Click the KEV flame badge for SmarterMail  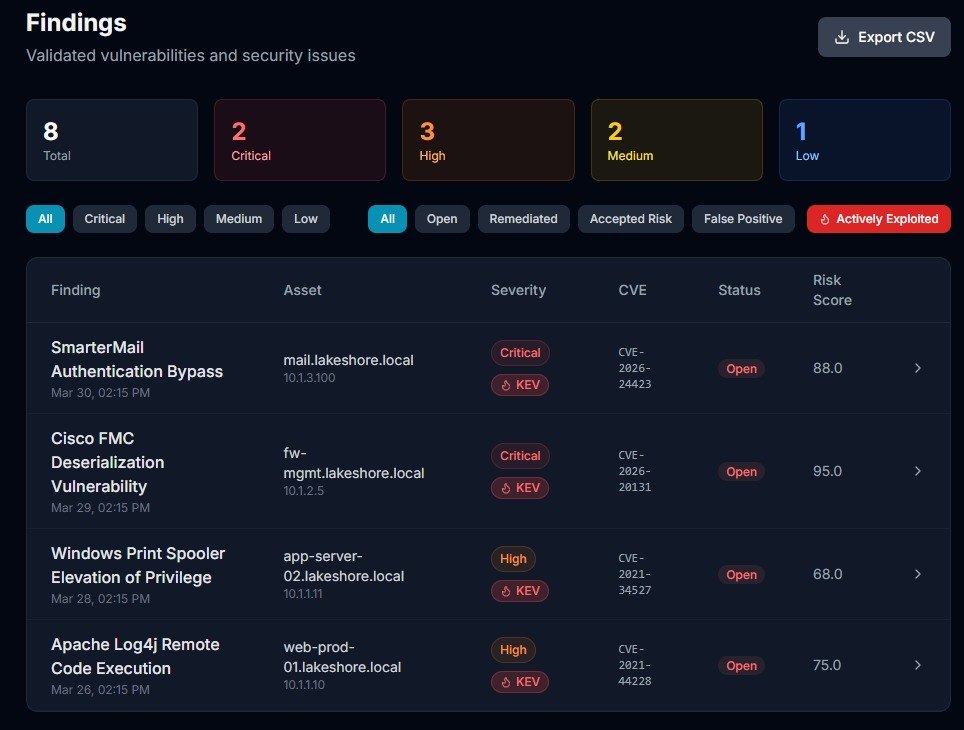520,385
